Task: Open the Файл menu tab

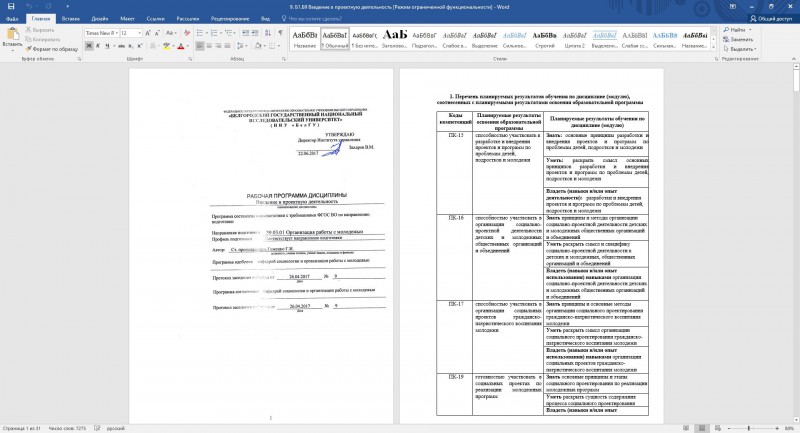Action: [x=12, y=19]
